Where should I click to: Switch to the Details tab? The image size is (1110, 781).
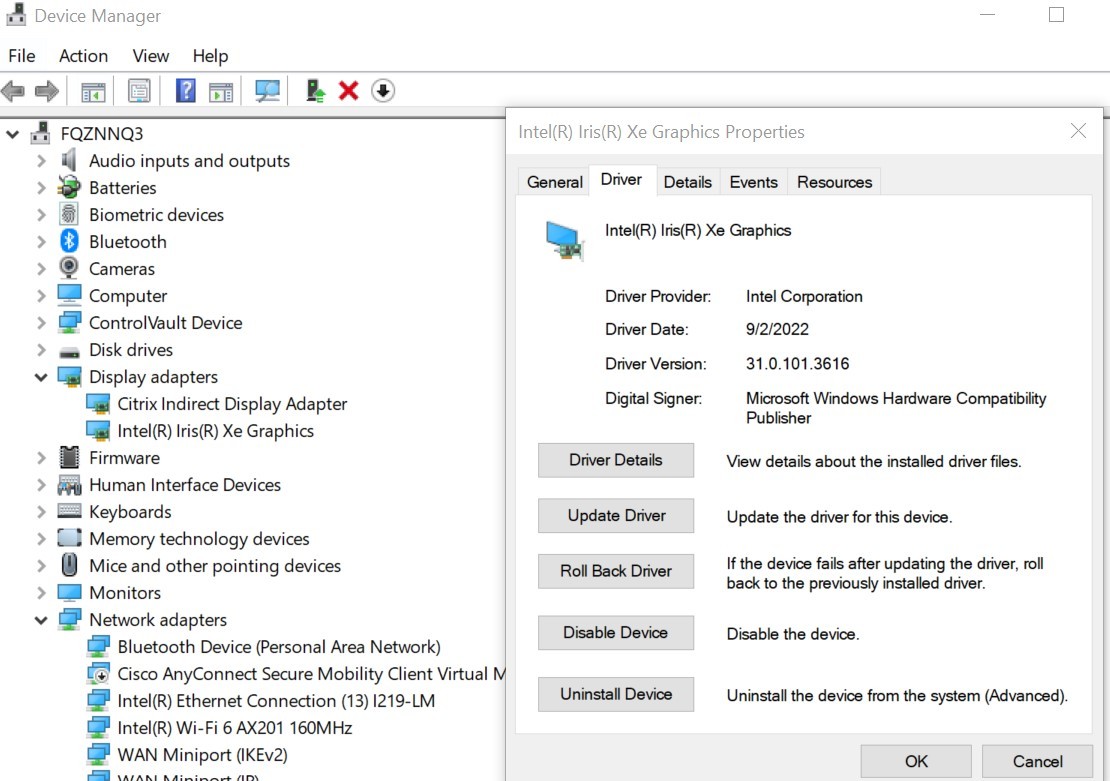[687, 182]
